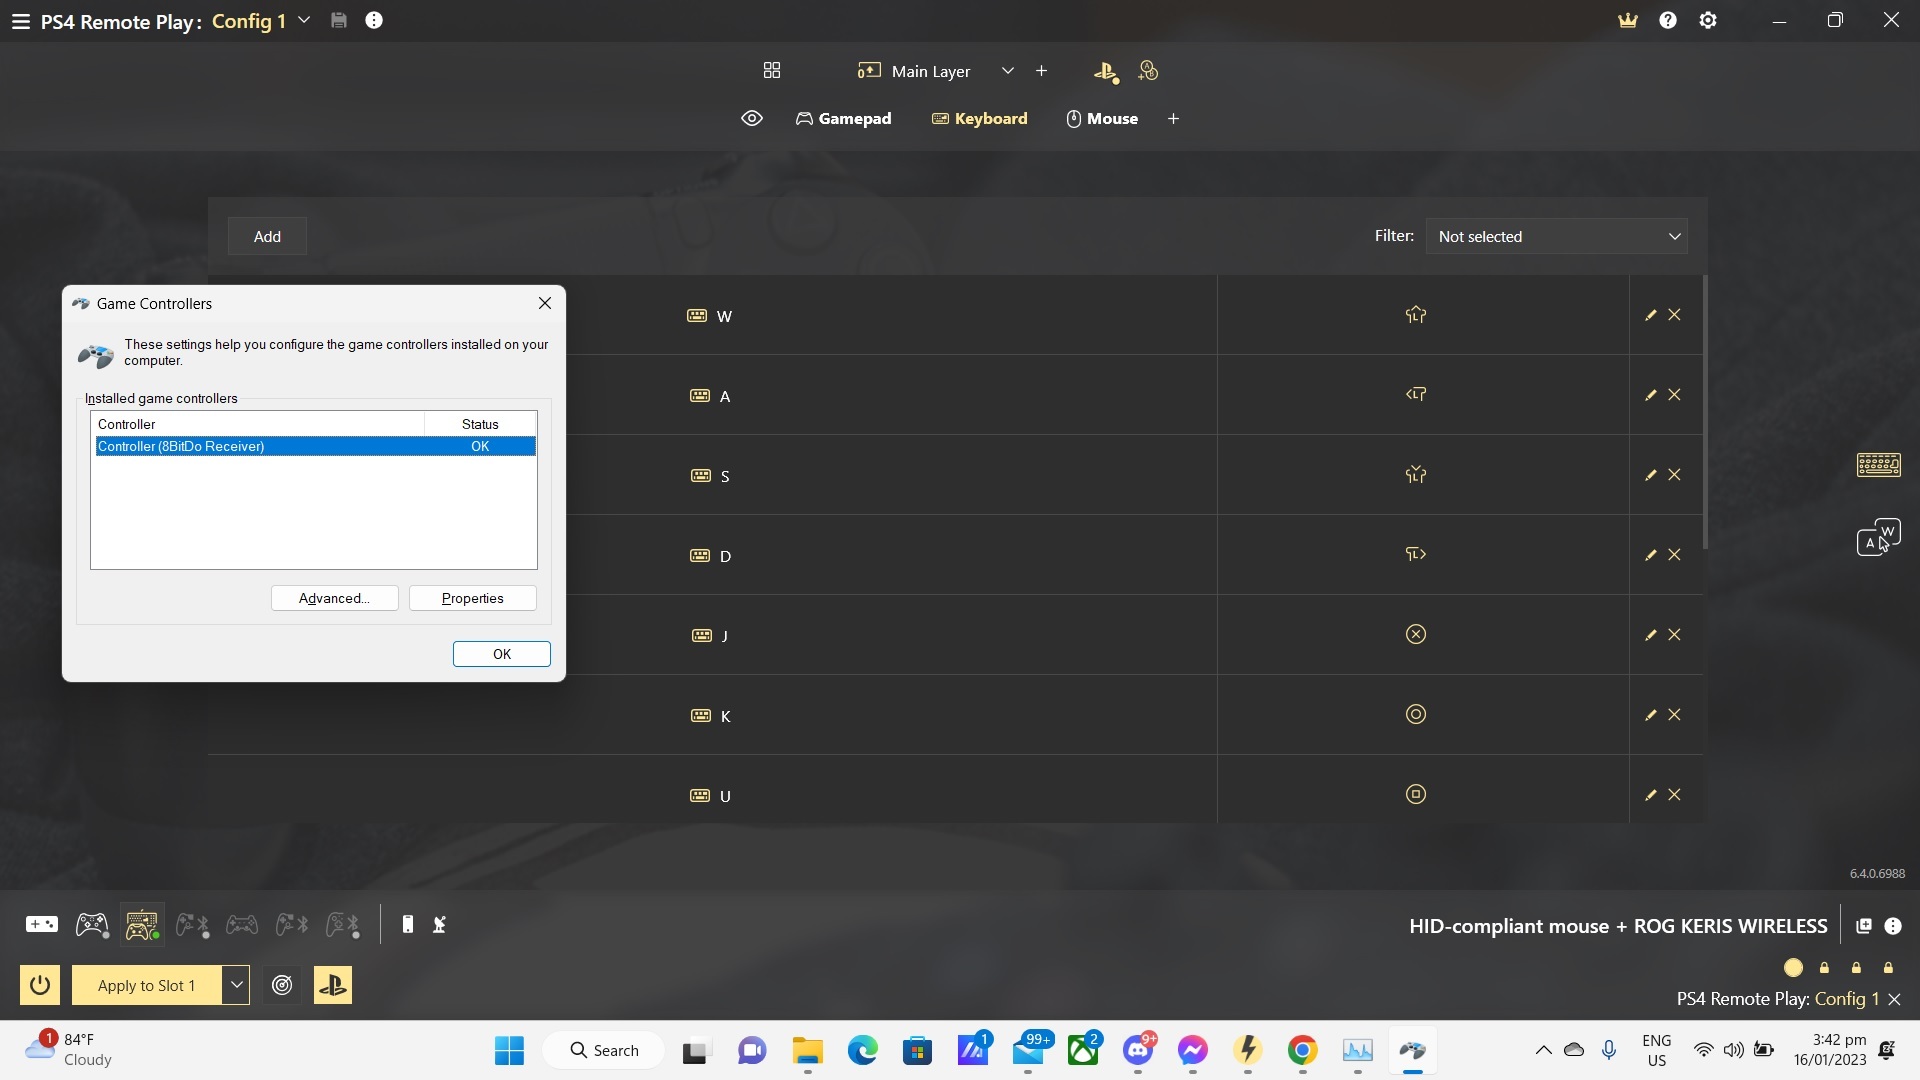This screenshot has width=1920, height=1080.
Task: Select the all-controllers gamepad icon in device bar
Action: click(x=41, y=925)
